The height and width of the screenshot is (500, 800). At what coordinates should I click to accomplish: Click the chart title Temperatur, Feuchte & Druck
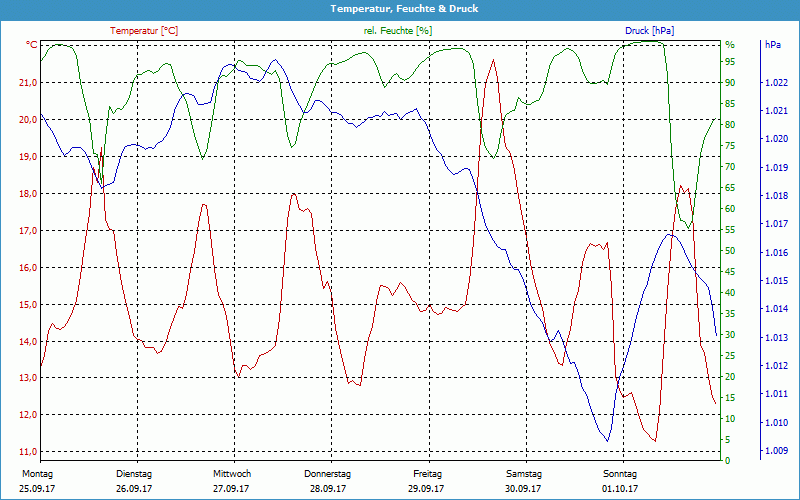point(404,9)
